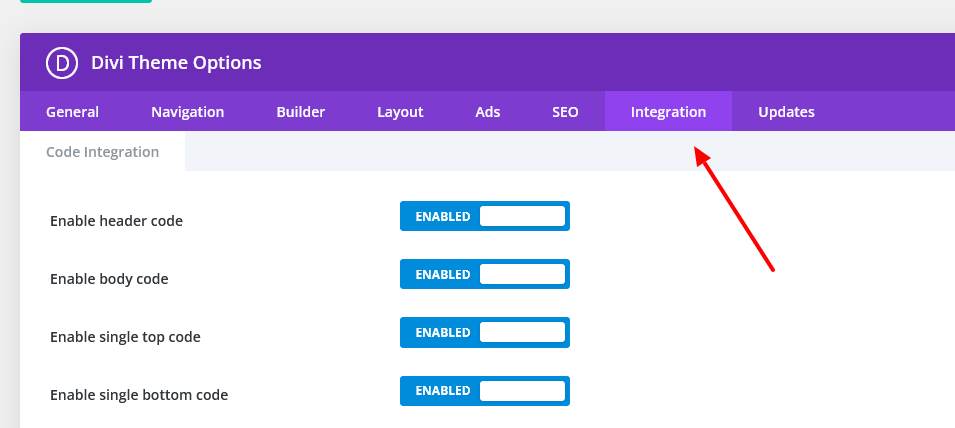Go to the Layout tab

click(x=400, y=112)
